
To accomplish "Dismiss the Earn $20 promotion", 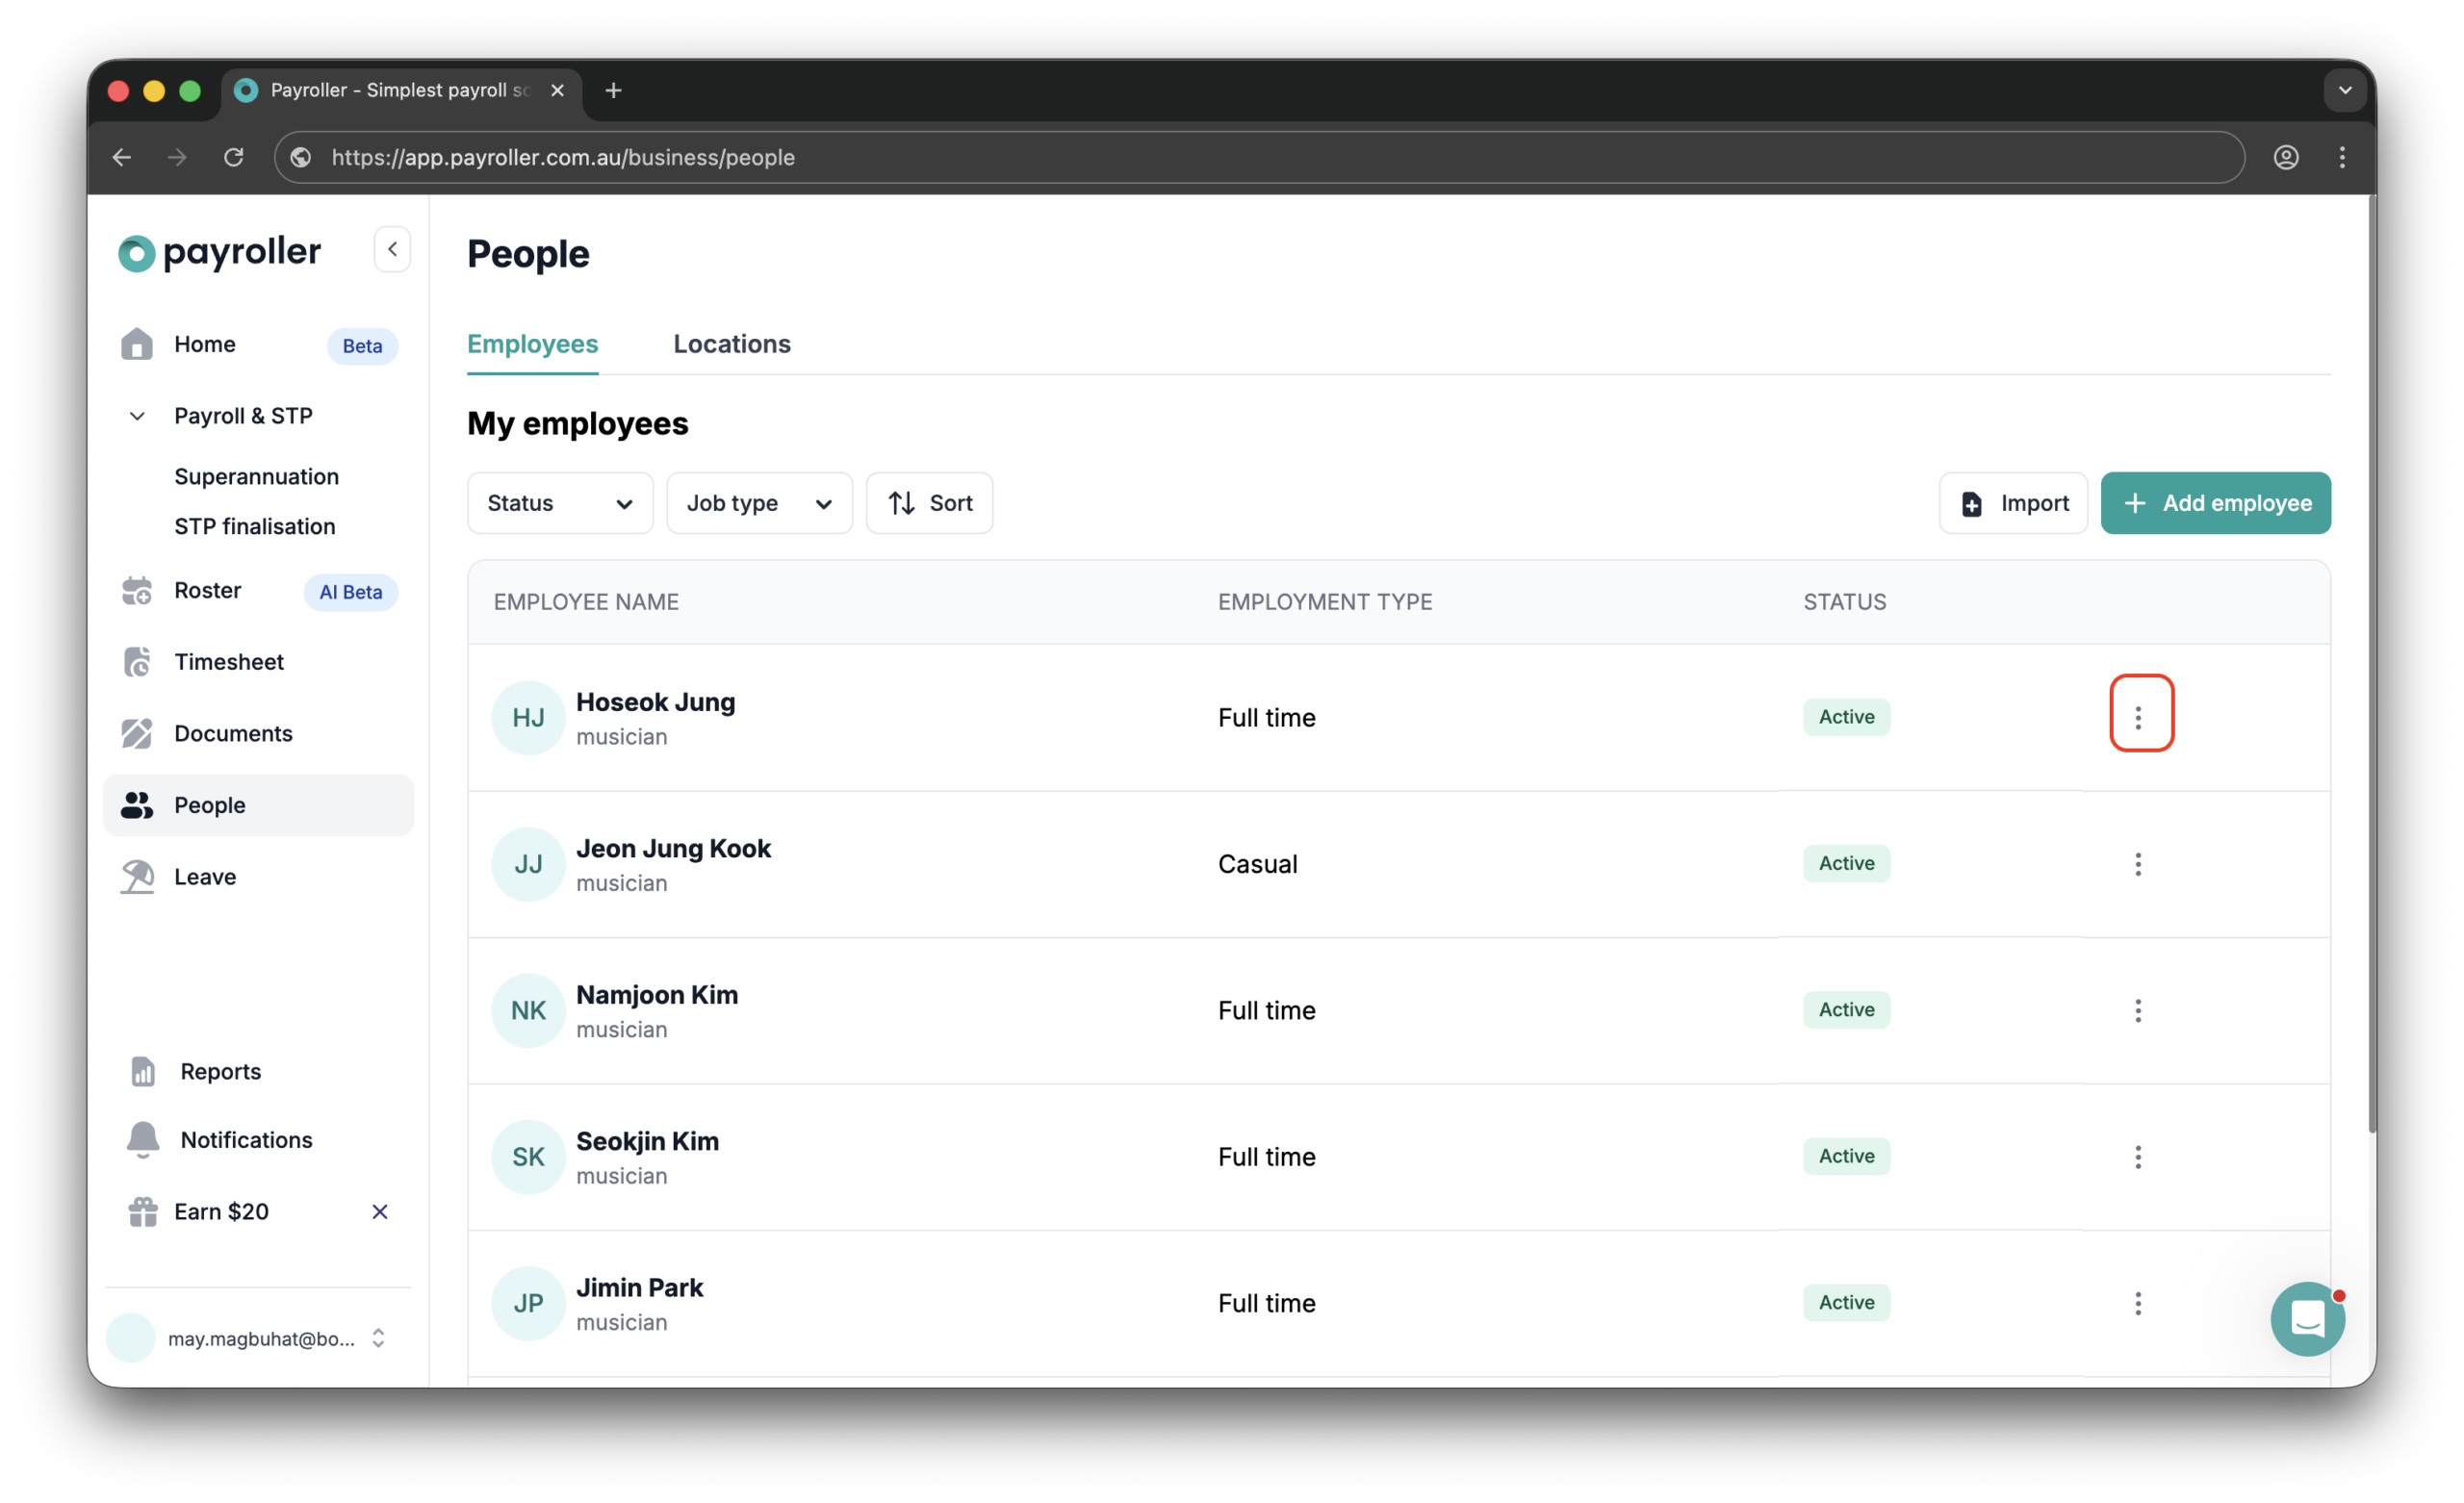I will coord(379,1211).
